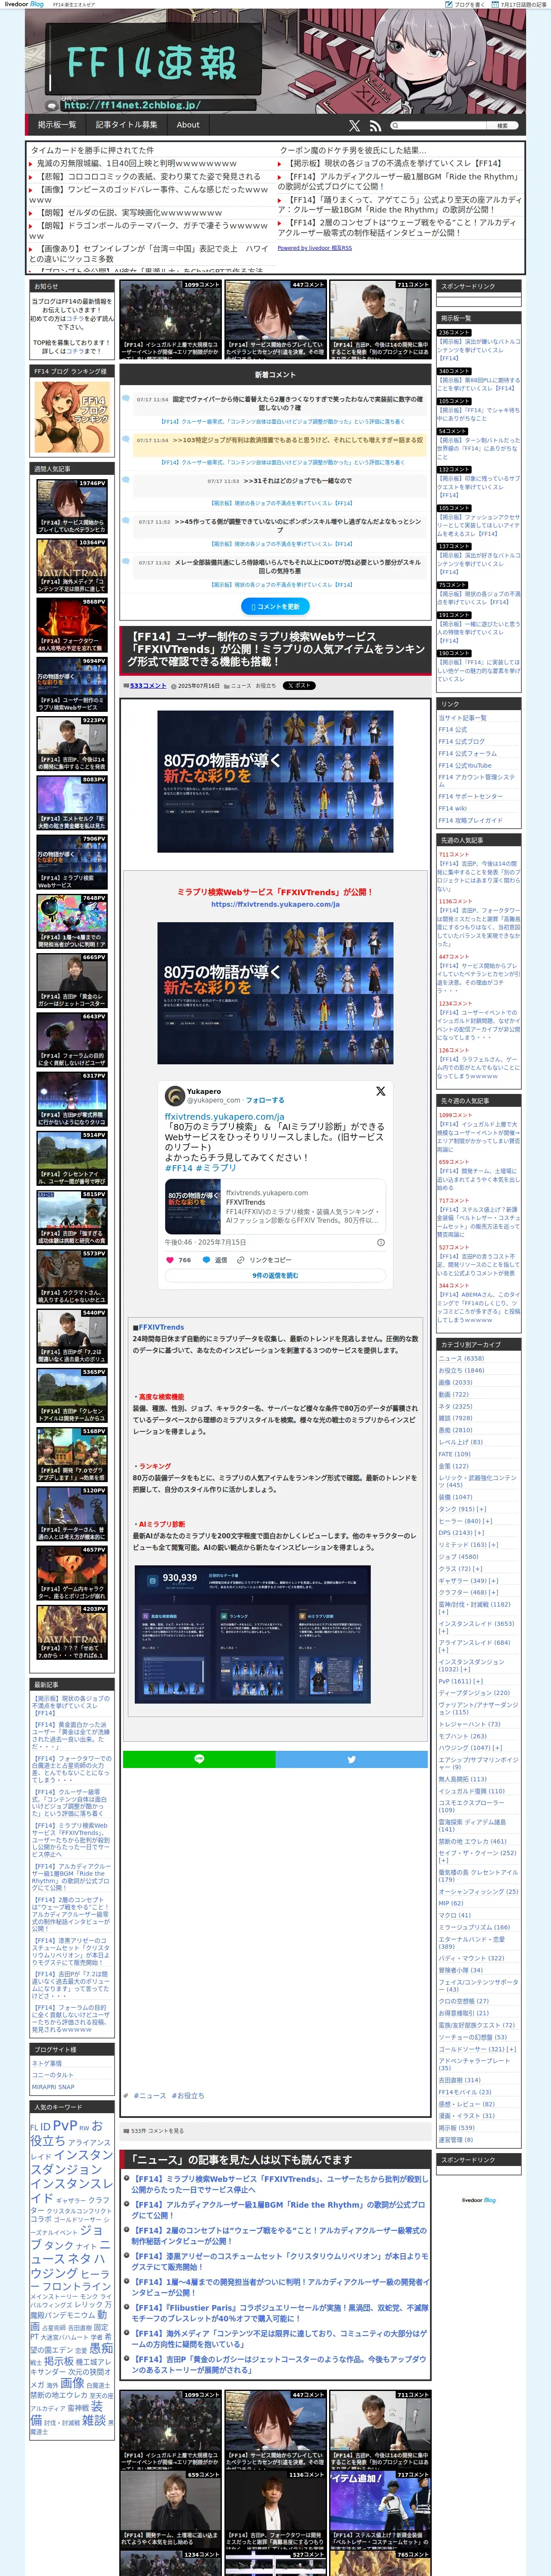The image size is (551, 2576).
Task: Expand the ギャザラー (349) category [+]
Action: (493, 1581)
